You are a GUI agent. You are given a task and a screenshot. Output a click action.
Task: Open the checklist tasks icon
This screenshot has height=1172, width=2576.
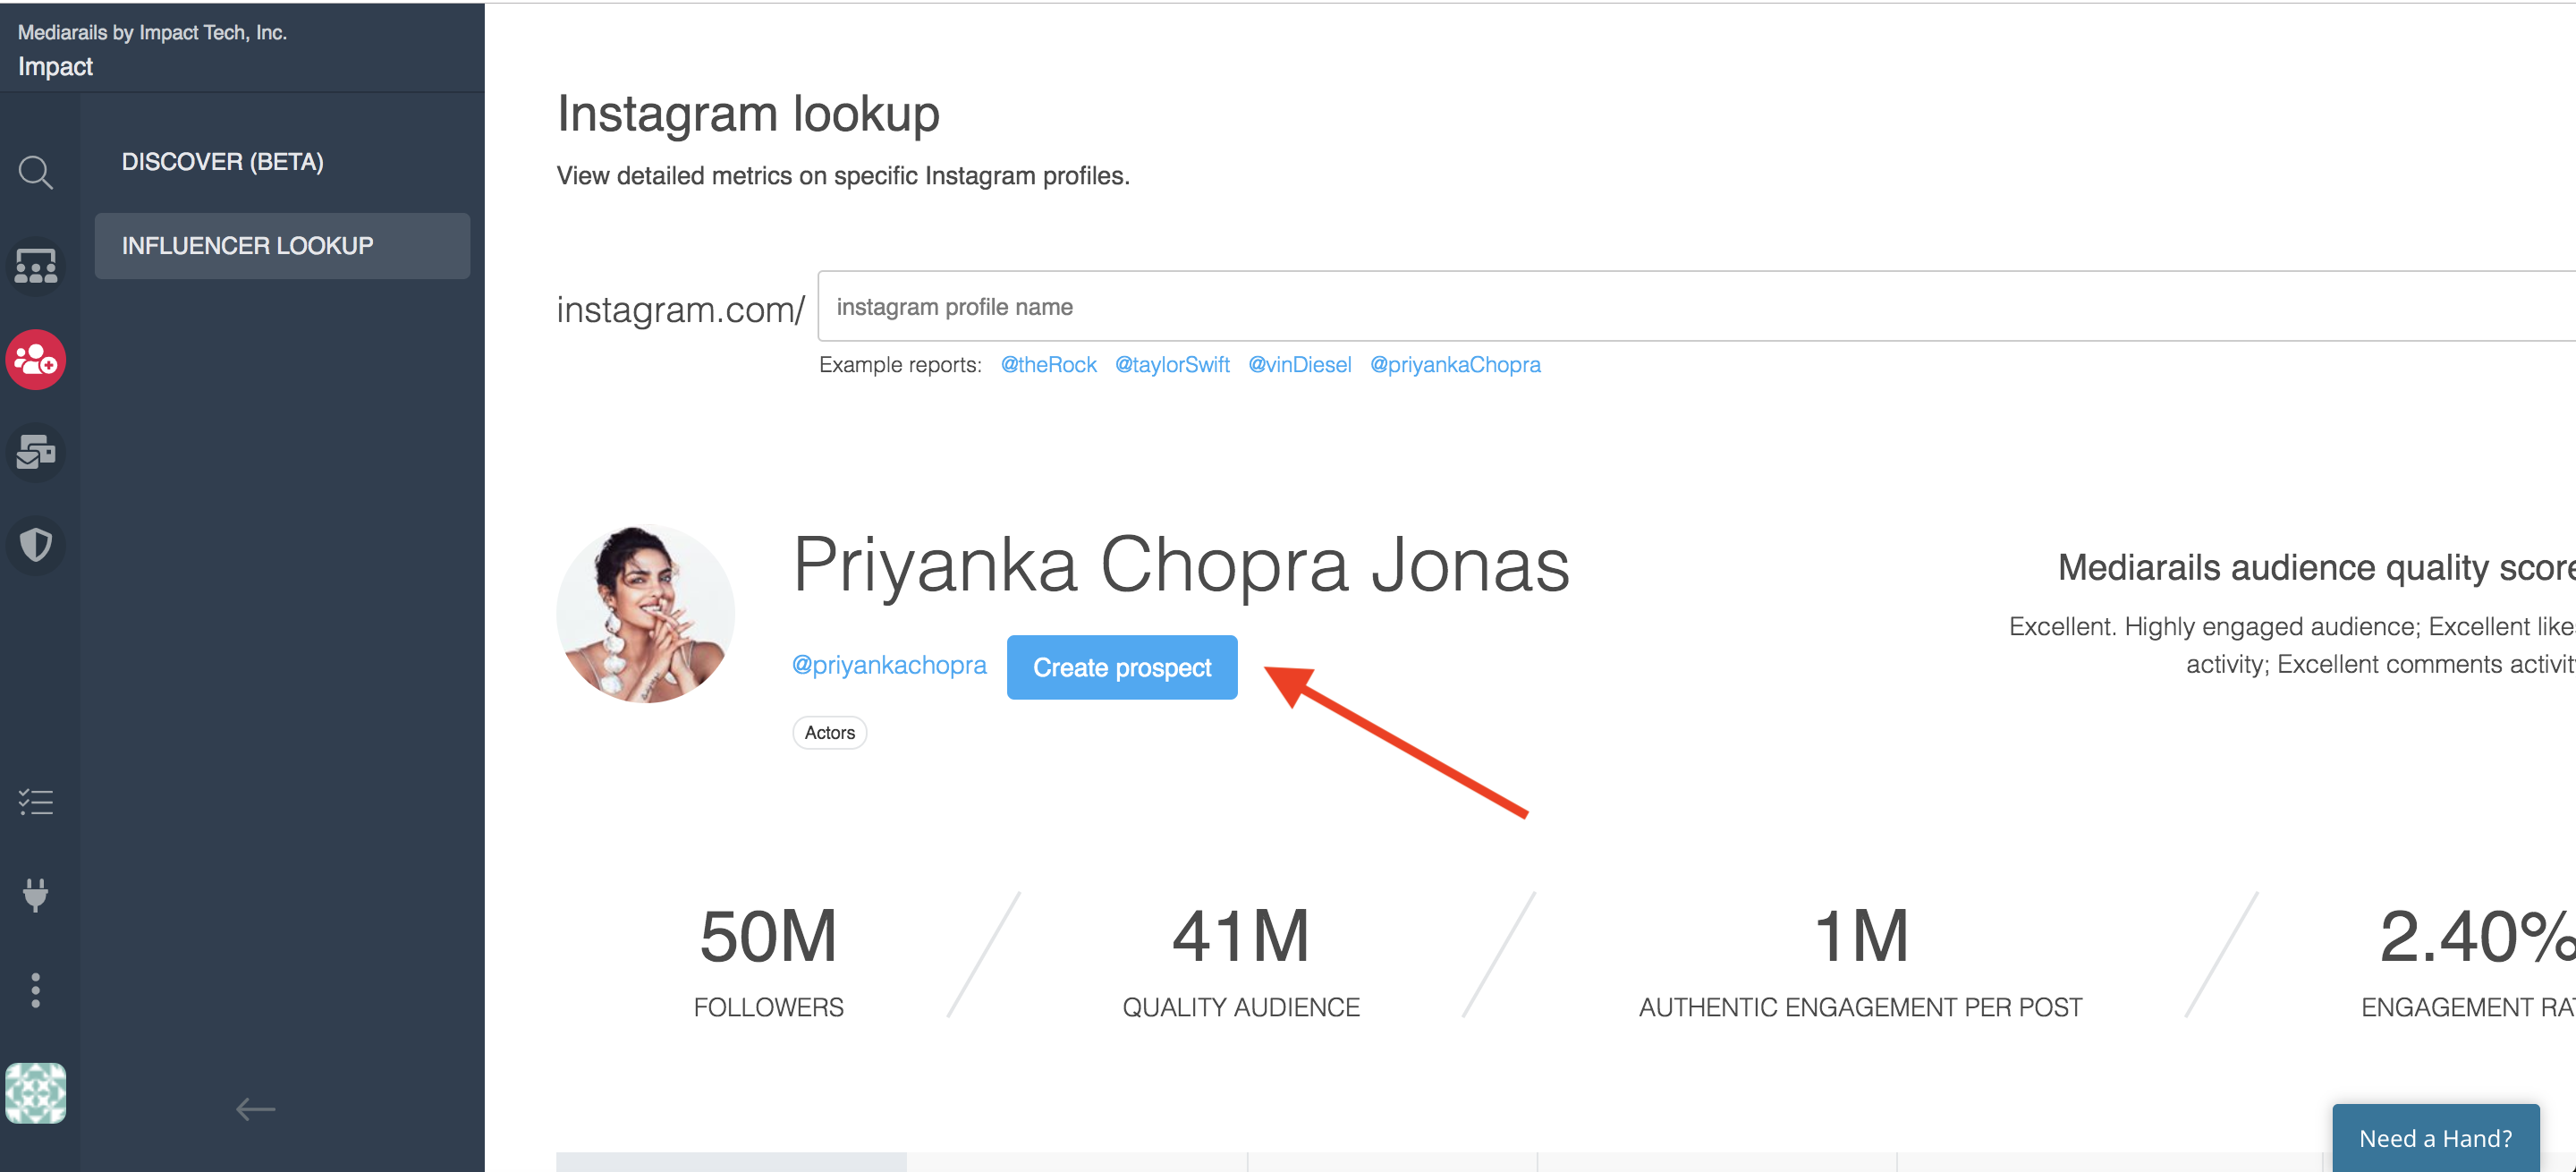point(36,802)
